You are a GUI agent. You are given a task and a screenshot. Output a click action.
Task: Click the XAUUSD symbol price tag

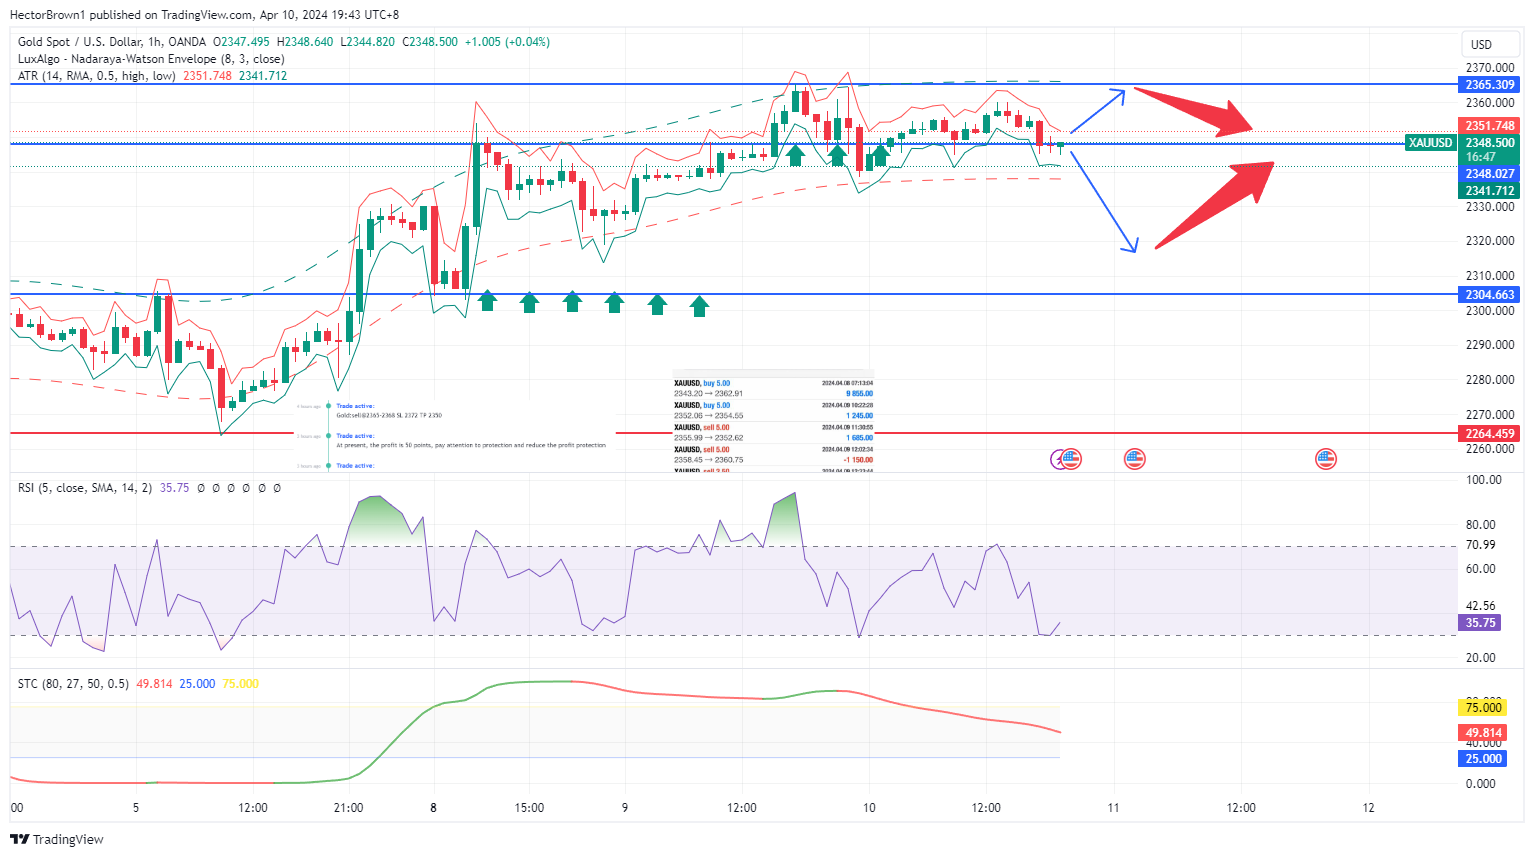(1430, 143)
